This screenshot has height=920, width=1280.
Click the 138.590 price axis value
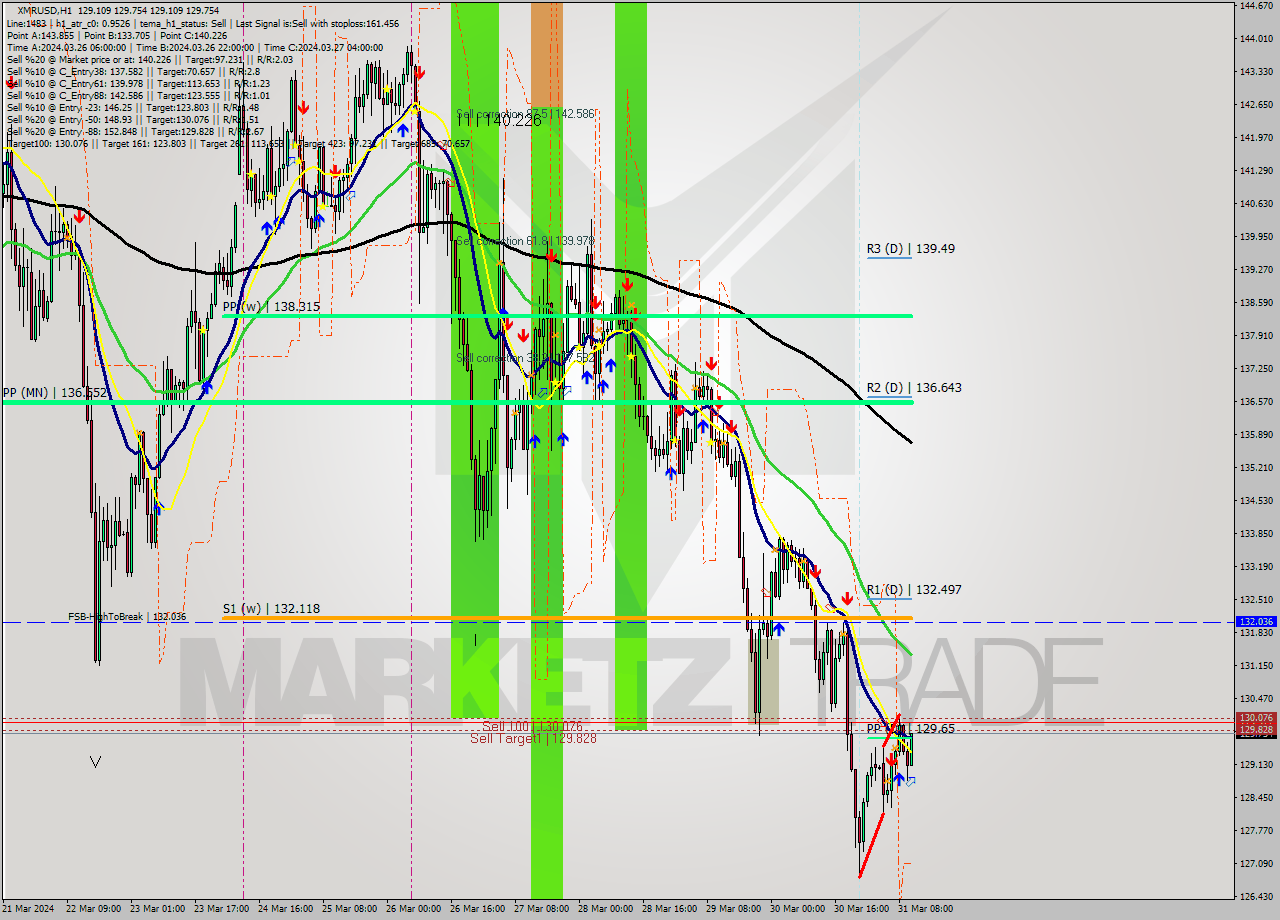(x=1256, y=303)
